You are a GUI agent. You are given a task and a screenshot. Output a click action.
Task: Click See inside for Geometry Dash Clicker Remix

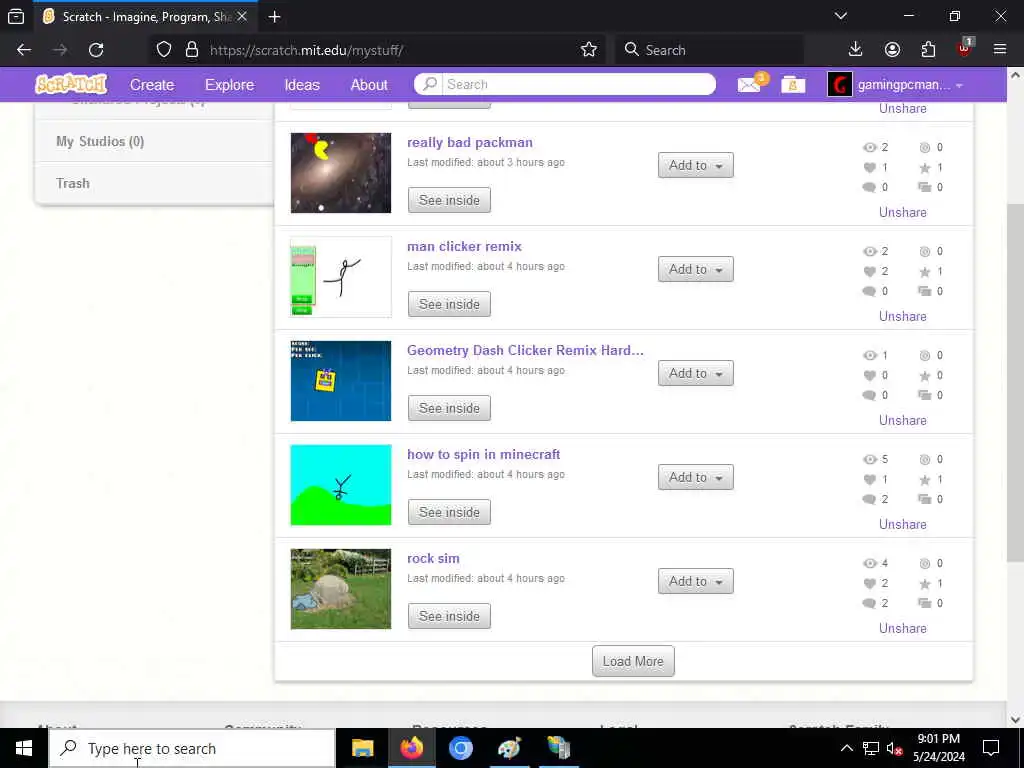tap(449, 408)
